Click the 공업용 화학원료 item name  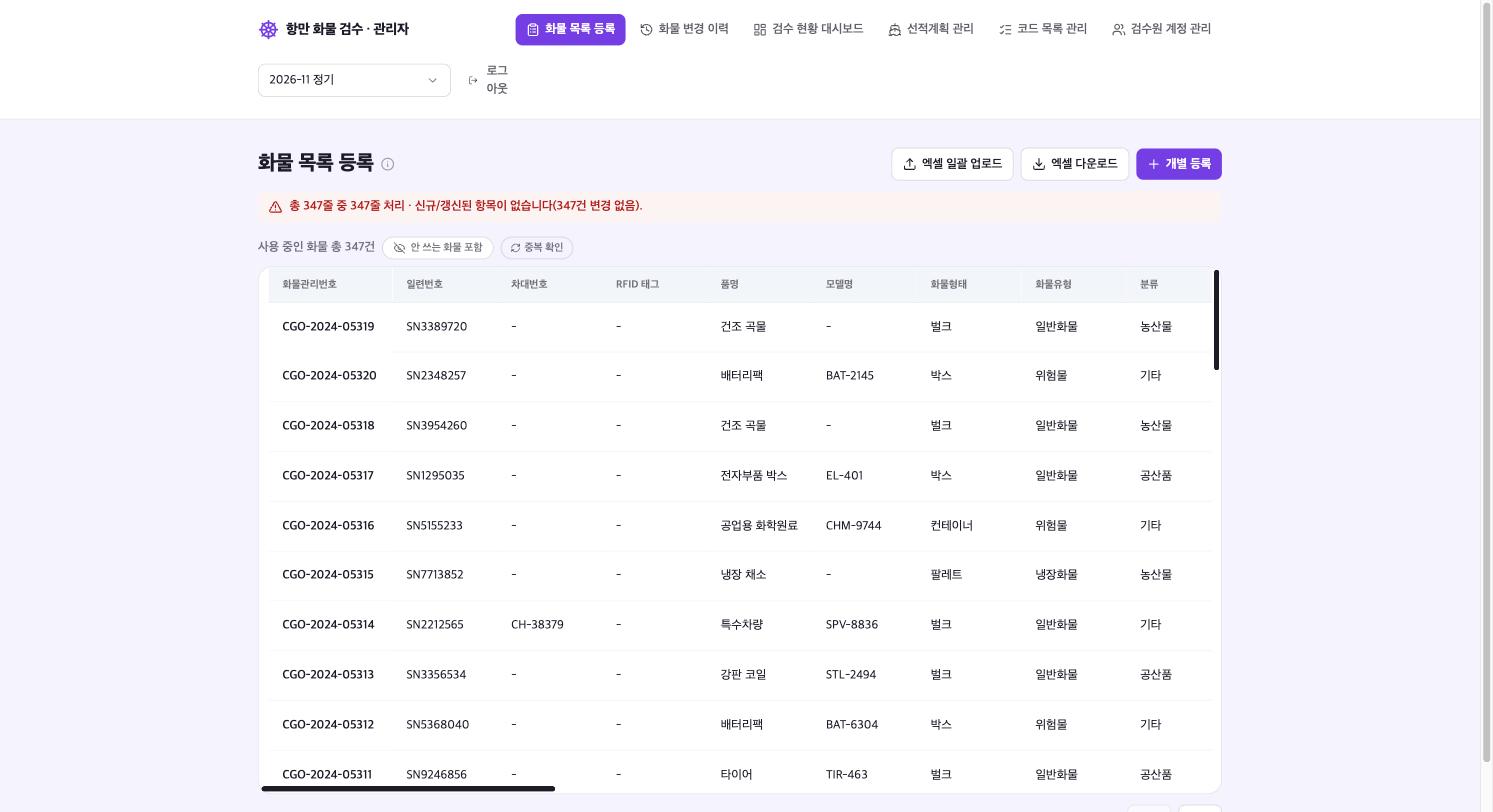[x=759, y=526]
